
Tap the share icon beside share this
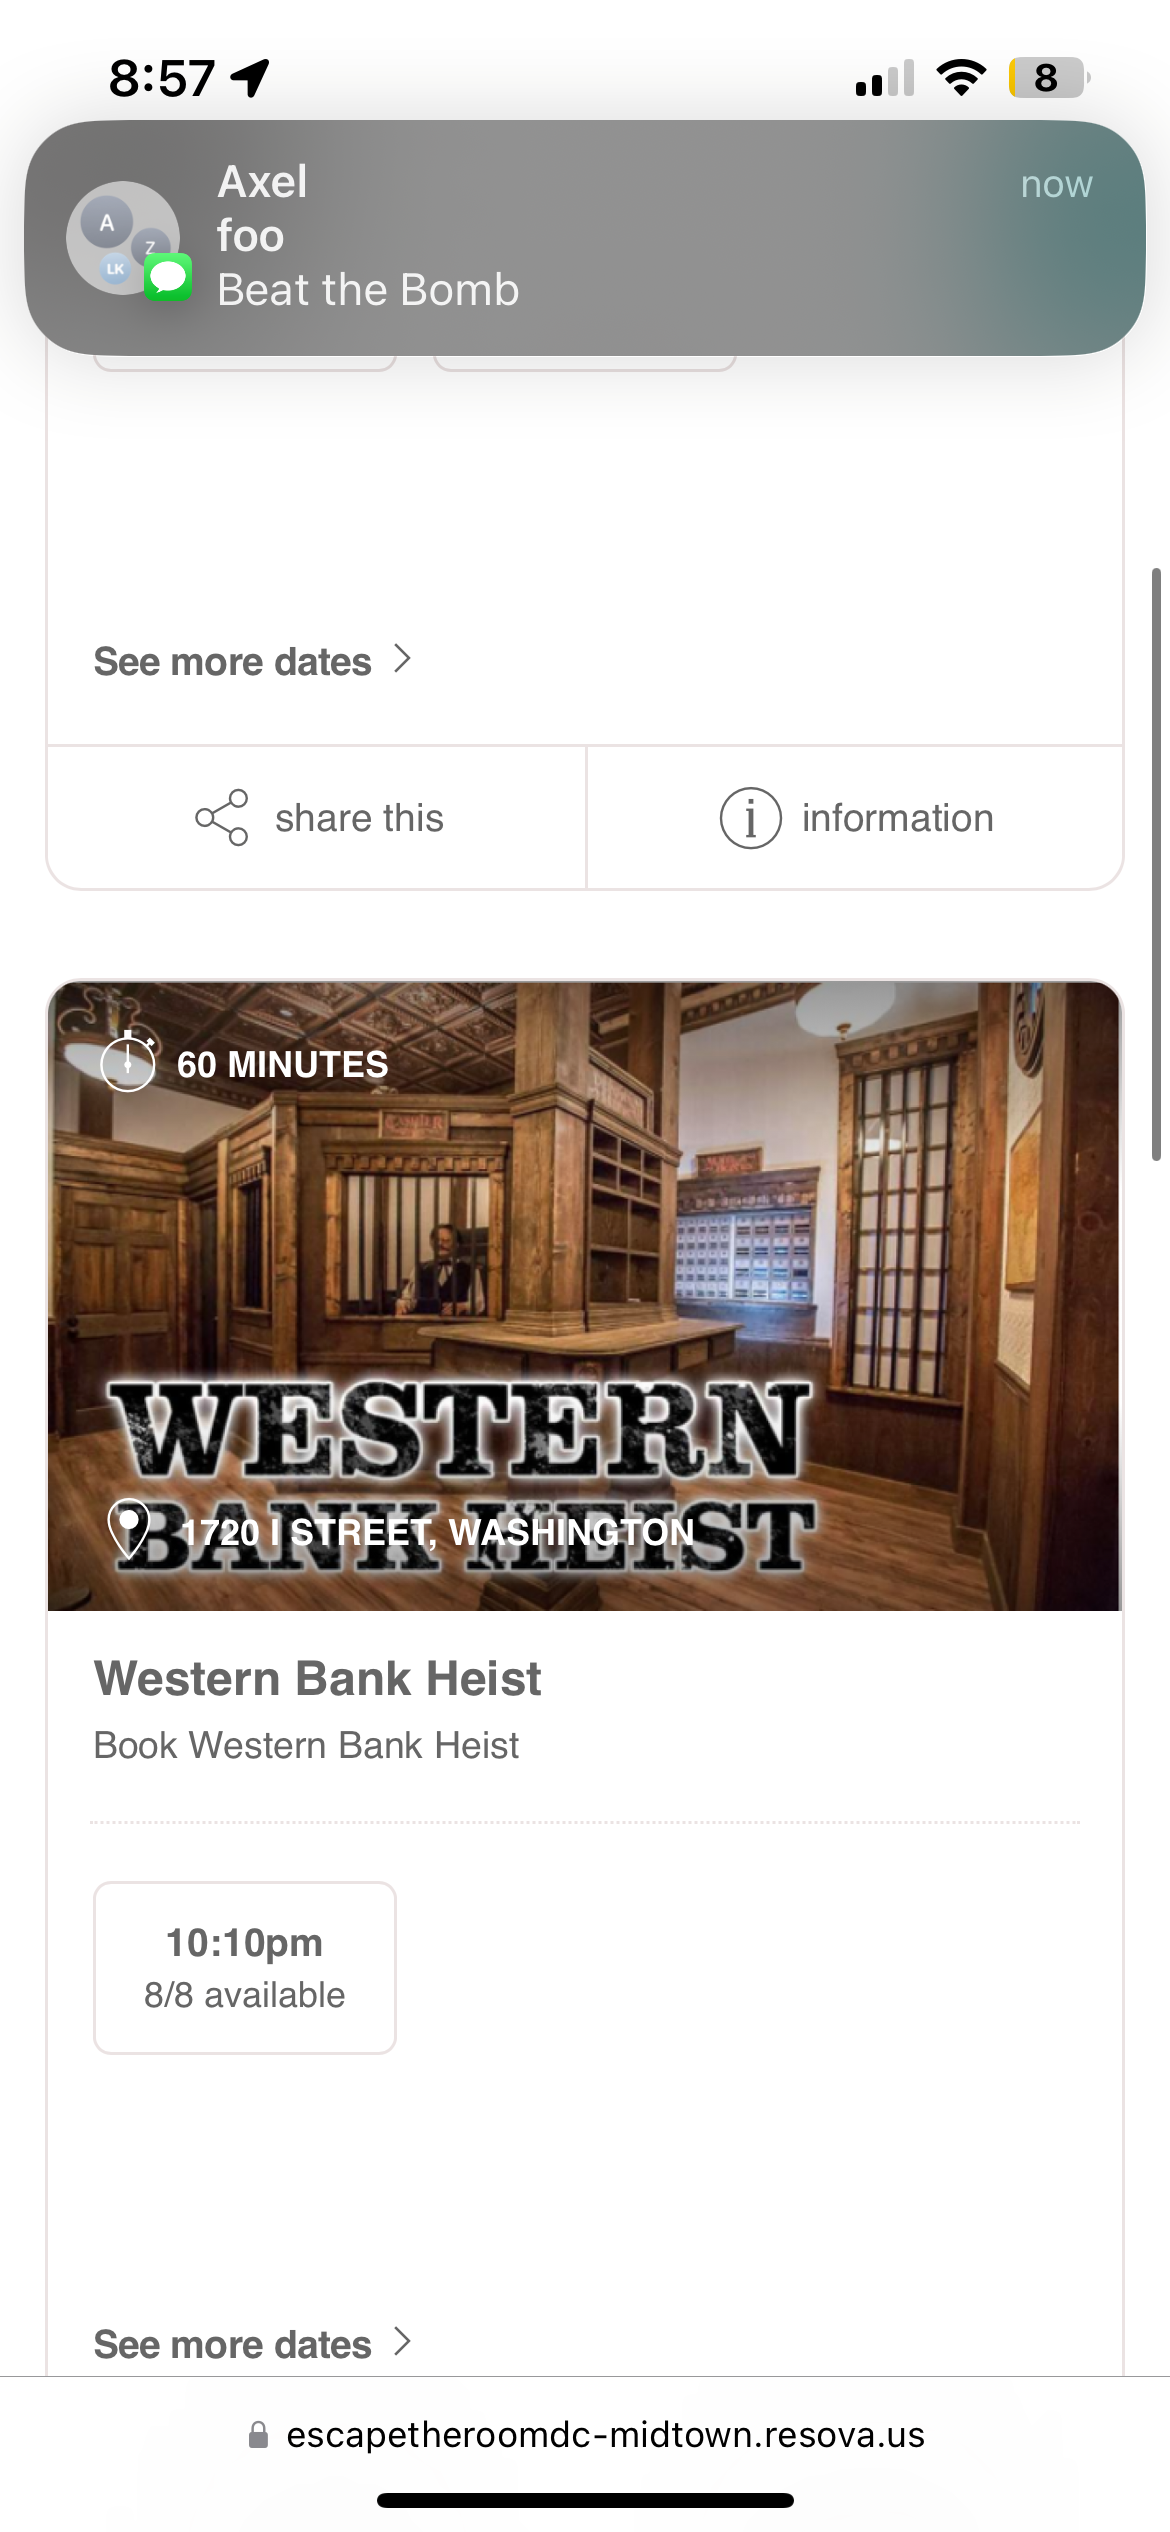[x=222, y=818]
